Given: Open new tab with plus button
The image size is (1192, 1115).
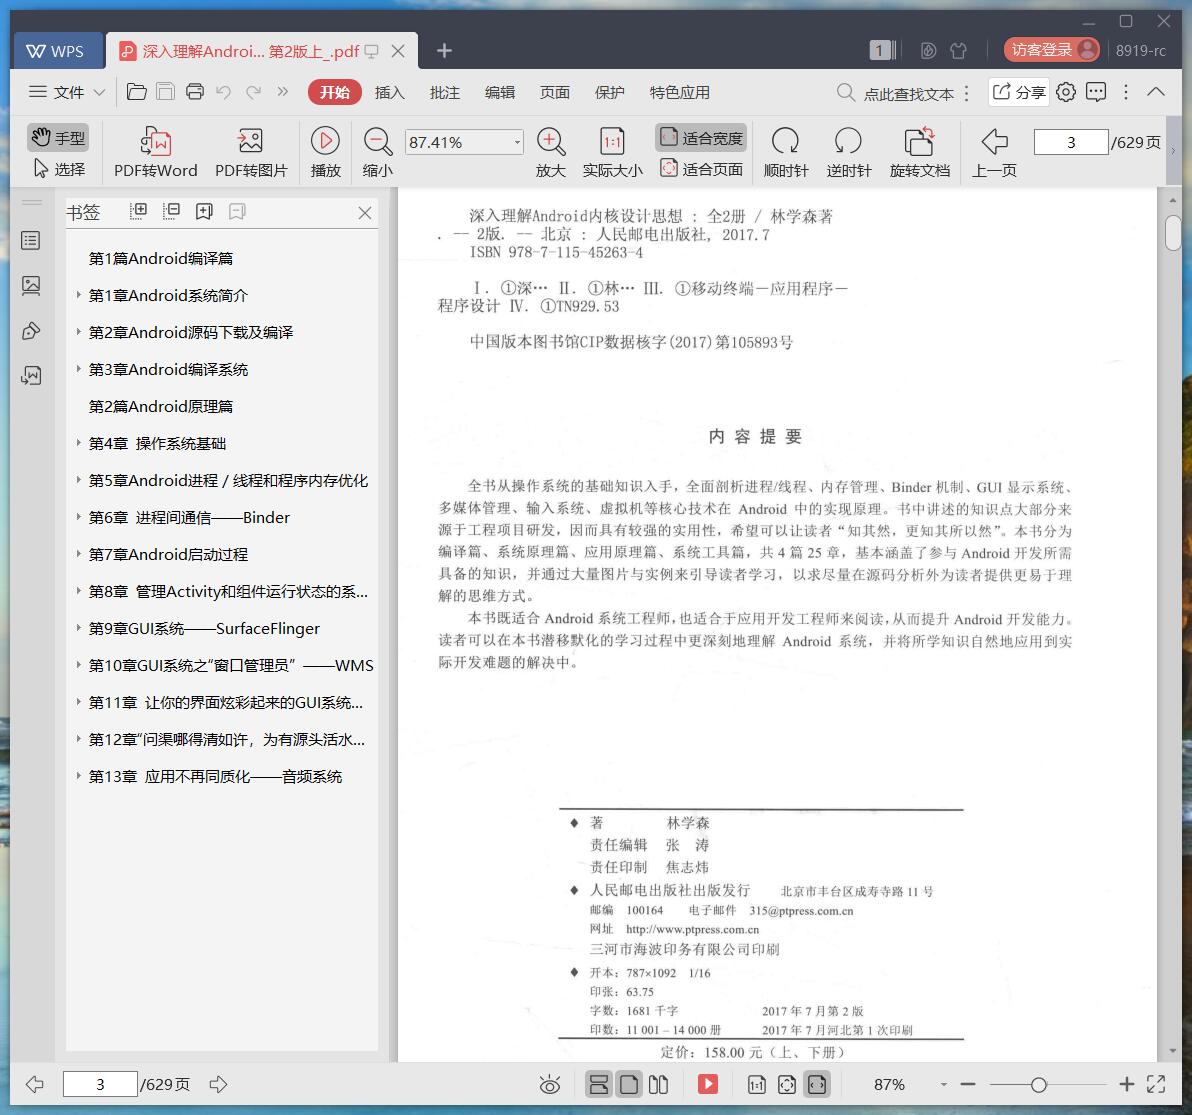Looking at the screenshot, I should click(x=445, y=51).
